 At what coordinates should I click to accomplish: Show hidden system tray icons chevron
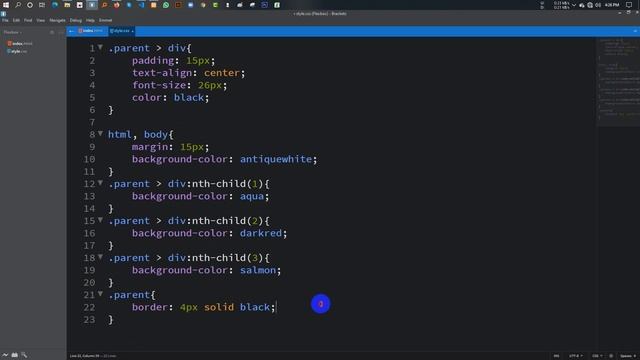point(573,5)
